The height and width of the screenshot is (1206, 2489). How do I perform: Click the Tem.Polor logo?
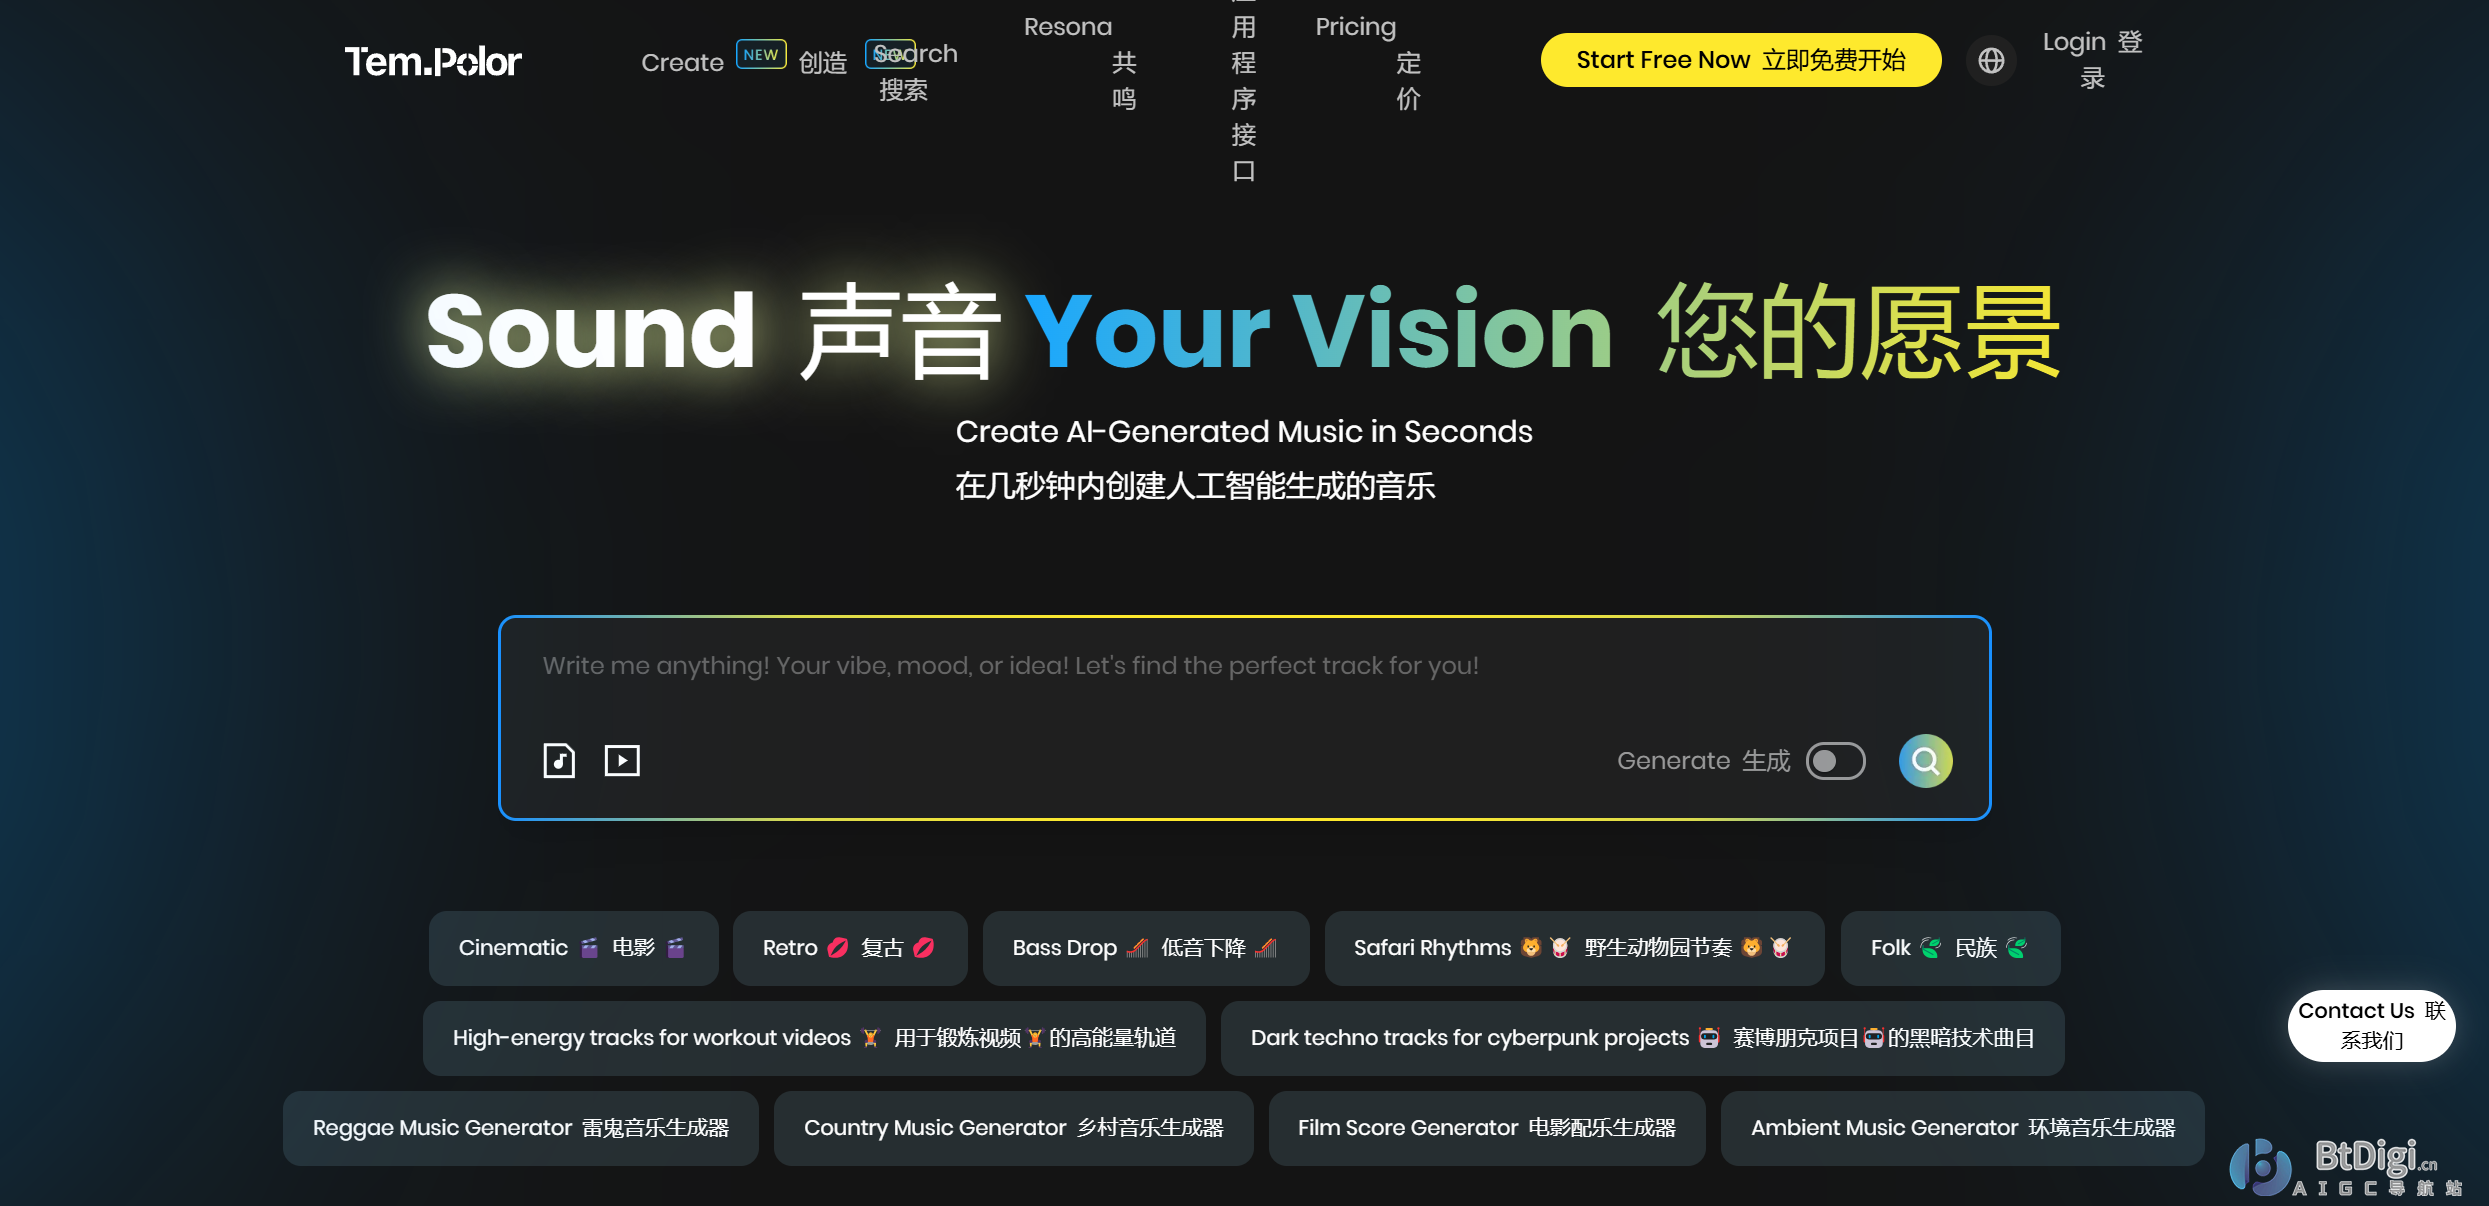pyautogui.click(x=433, y=62)
